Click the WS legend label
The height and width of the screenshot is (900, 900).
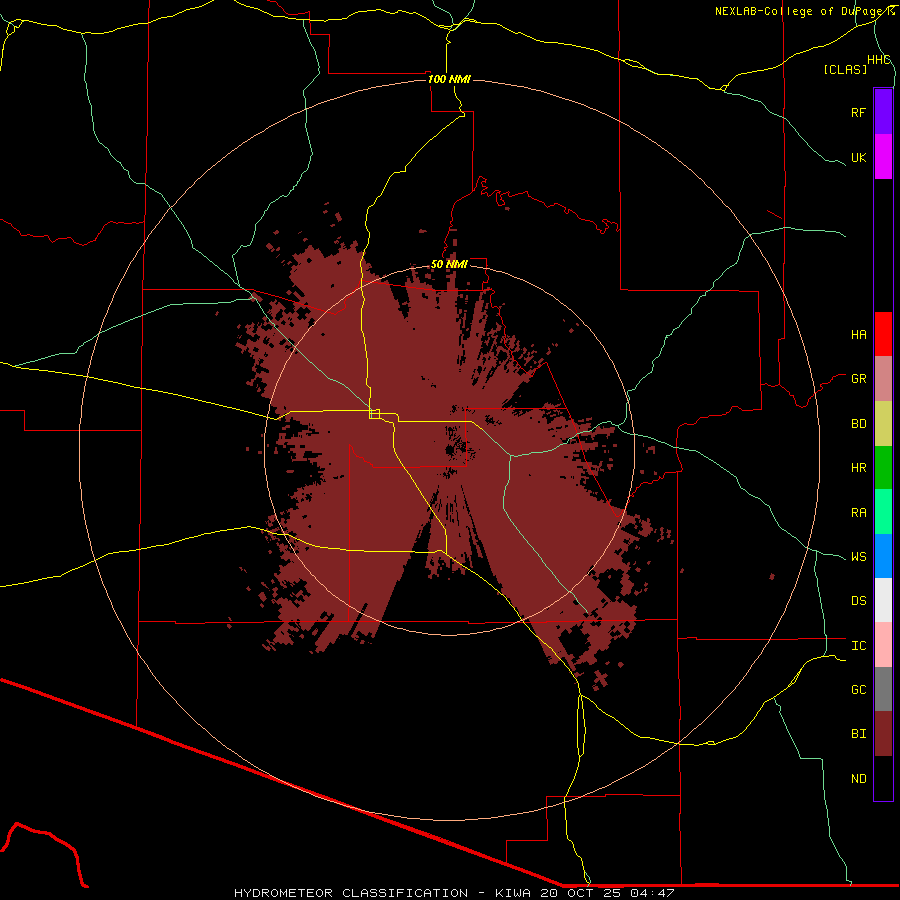click(x=859, y=557)
